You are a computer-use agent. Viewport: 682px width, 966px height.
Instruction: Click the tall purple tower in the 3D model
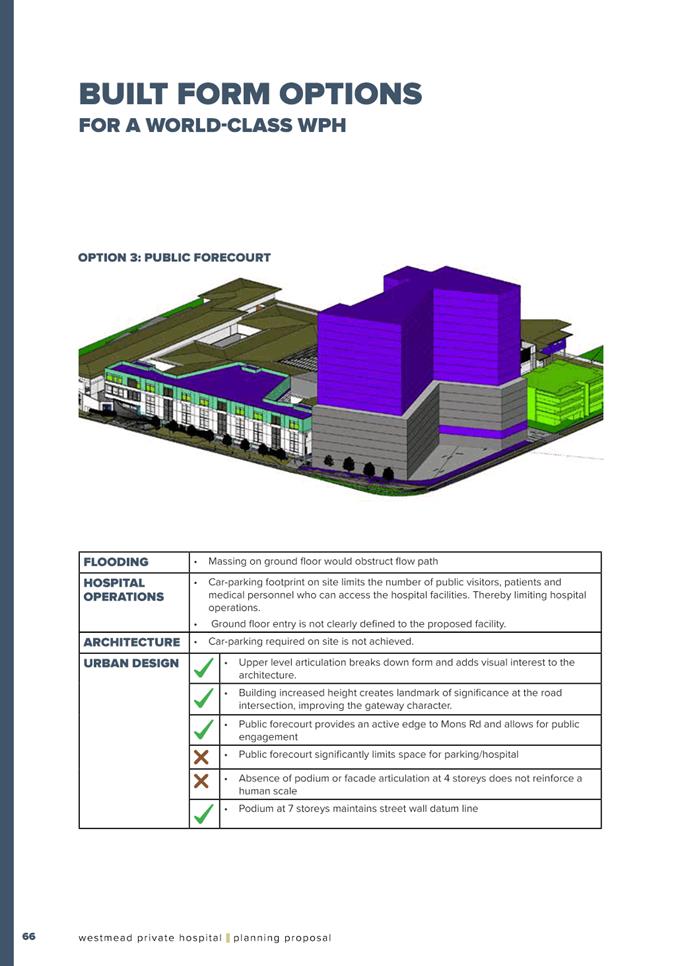[x=420, y=330]
